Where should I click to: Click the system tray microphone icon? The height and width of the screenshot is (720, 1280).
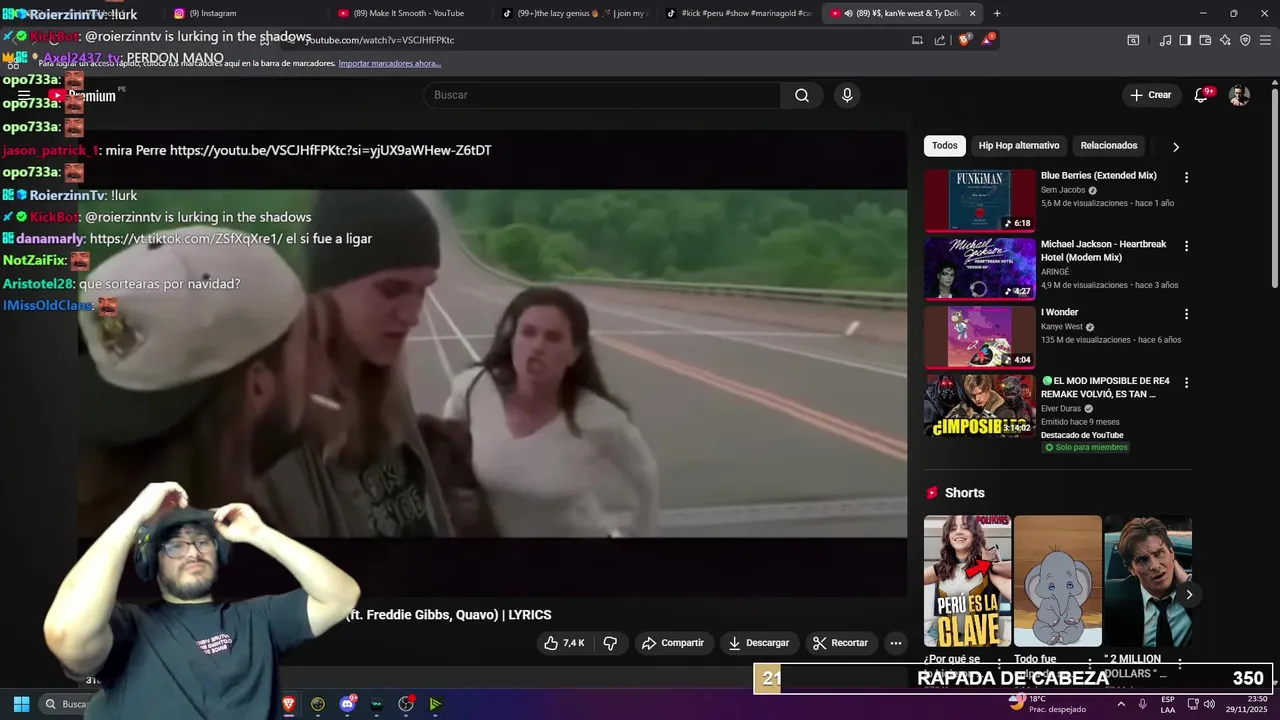1142,704
